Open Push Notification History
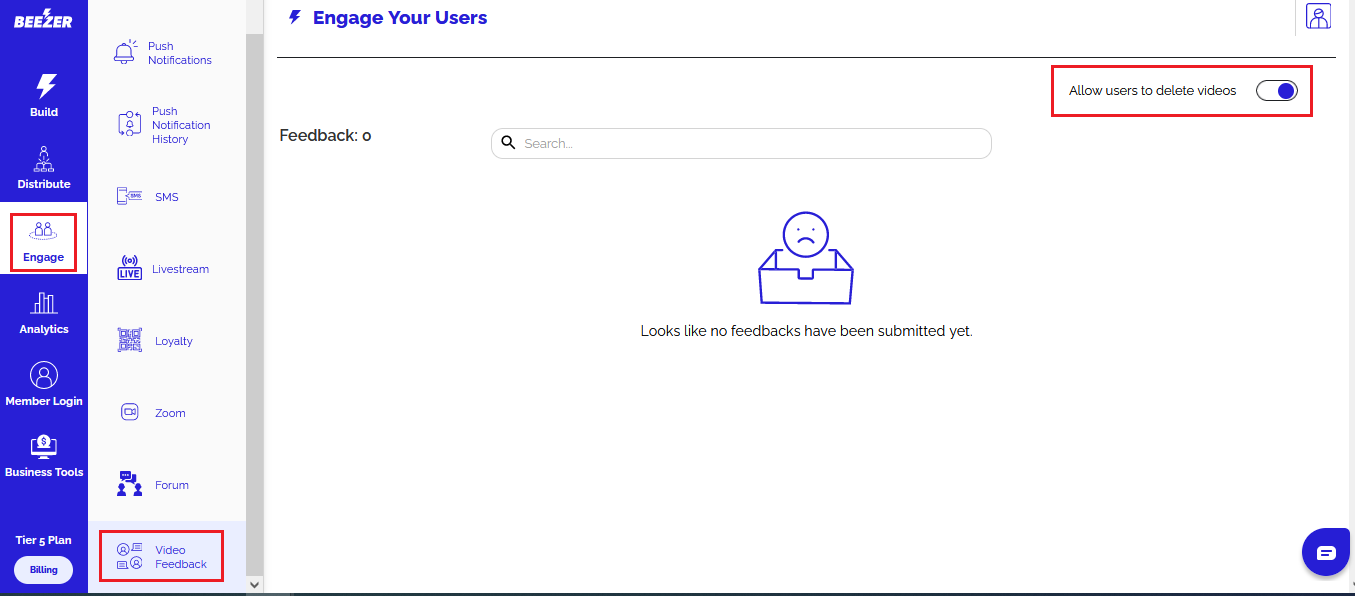The image size is (1355, 596). tap(165, 125)
